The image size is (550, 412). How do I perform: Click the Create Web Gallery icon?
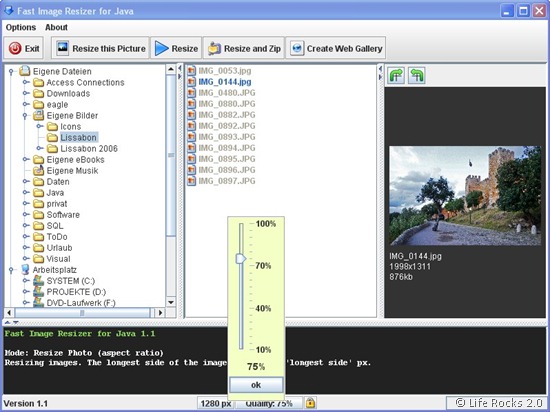tap(297, 48)
